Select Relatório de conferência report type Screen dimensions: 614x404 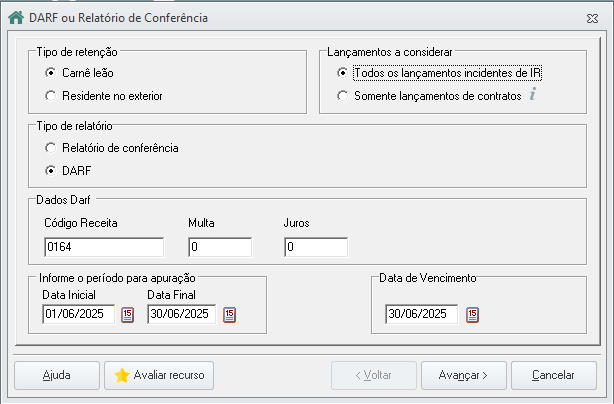[x=50, y=148]
